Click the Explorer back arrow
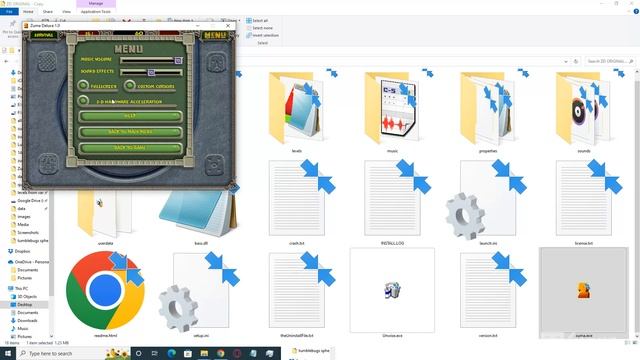 (x=6, y=61)
